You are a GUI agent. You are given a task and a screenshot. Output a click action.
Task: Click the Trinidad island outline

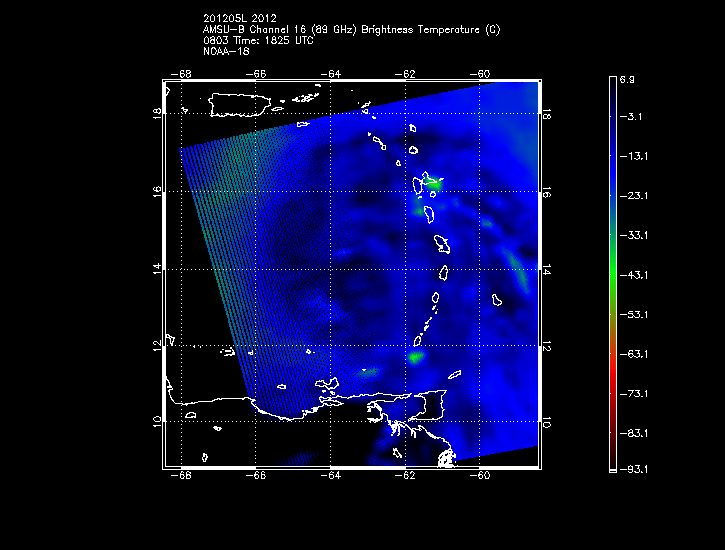point(434,404)
